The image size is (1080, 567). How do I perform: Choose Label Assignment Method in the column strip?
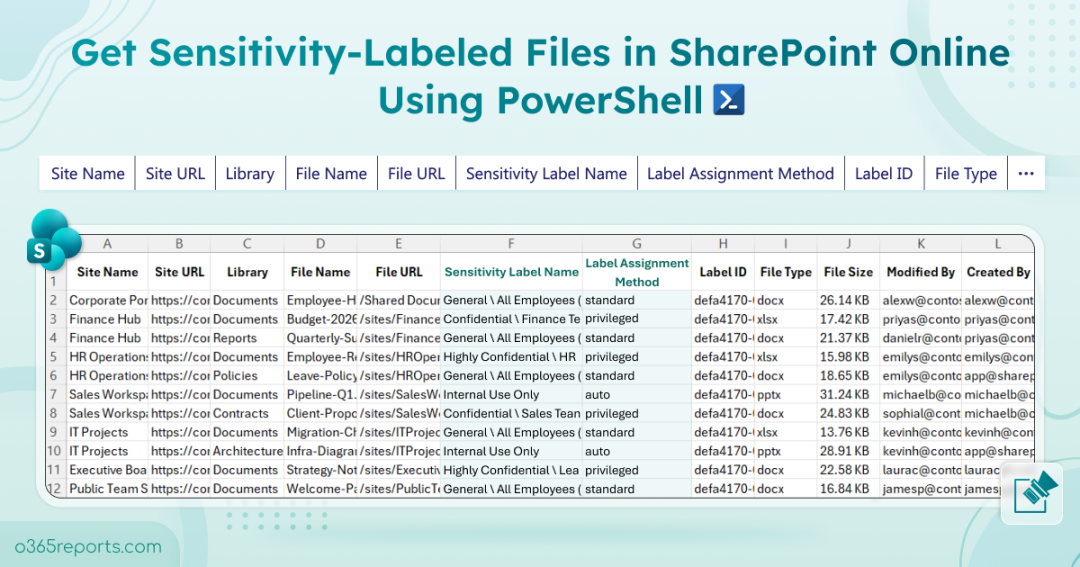coord(740,173)
